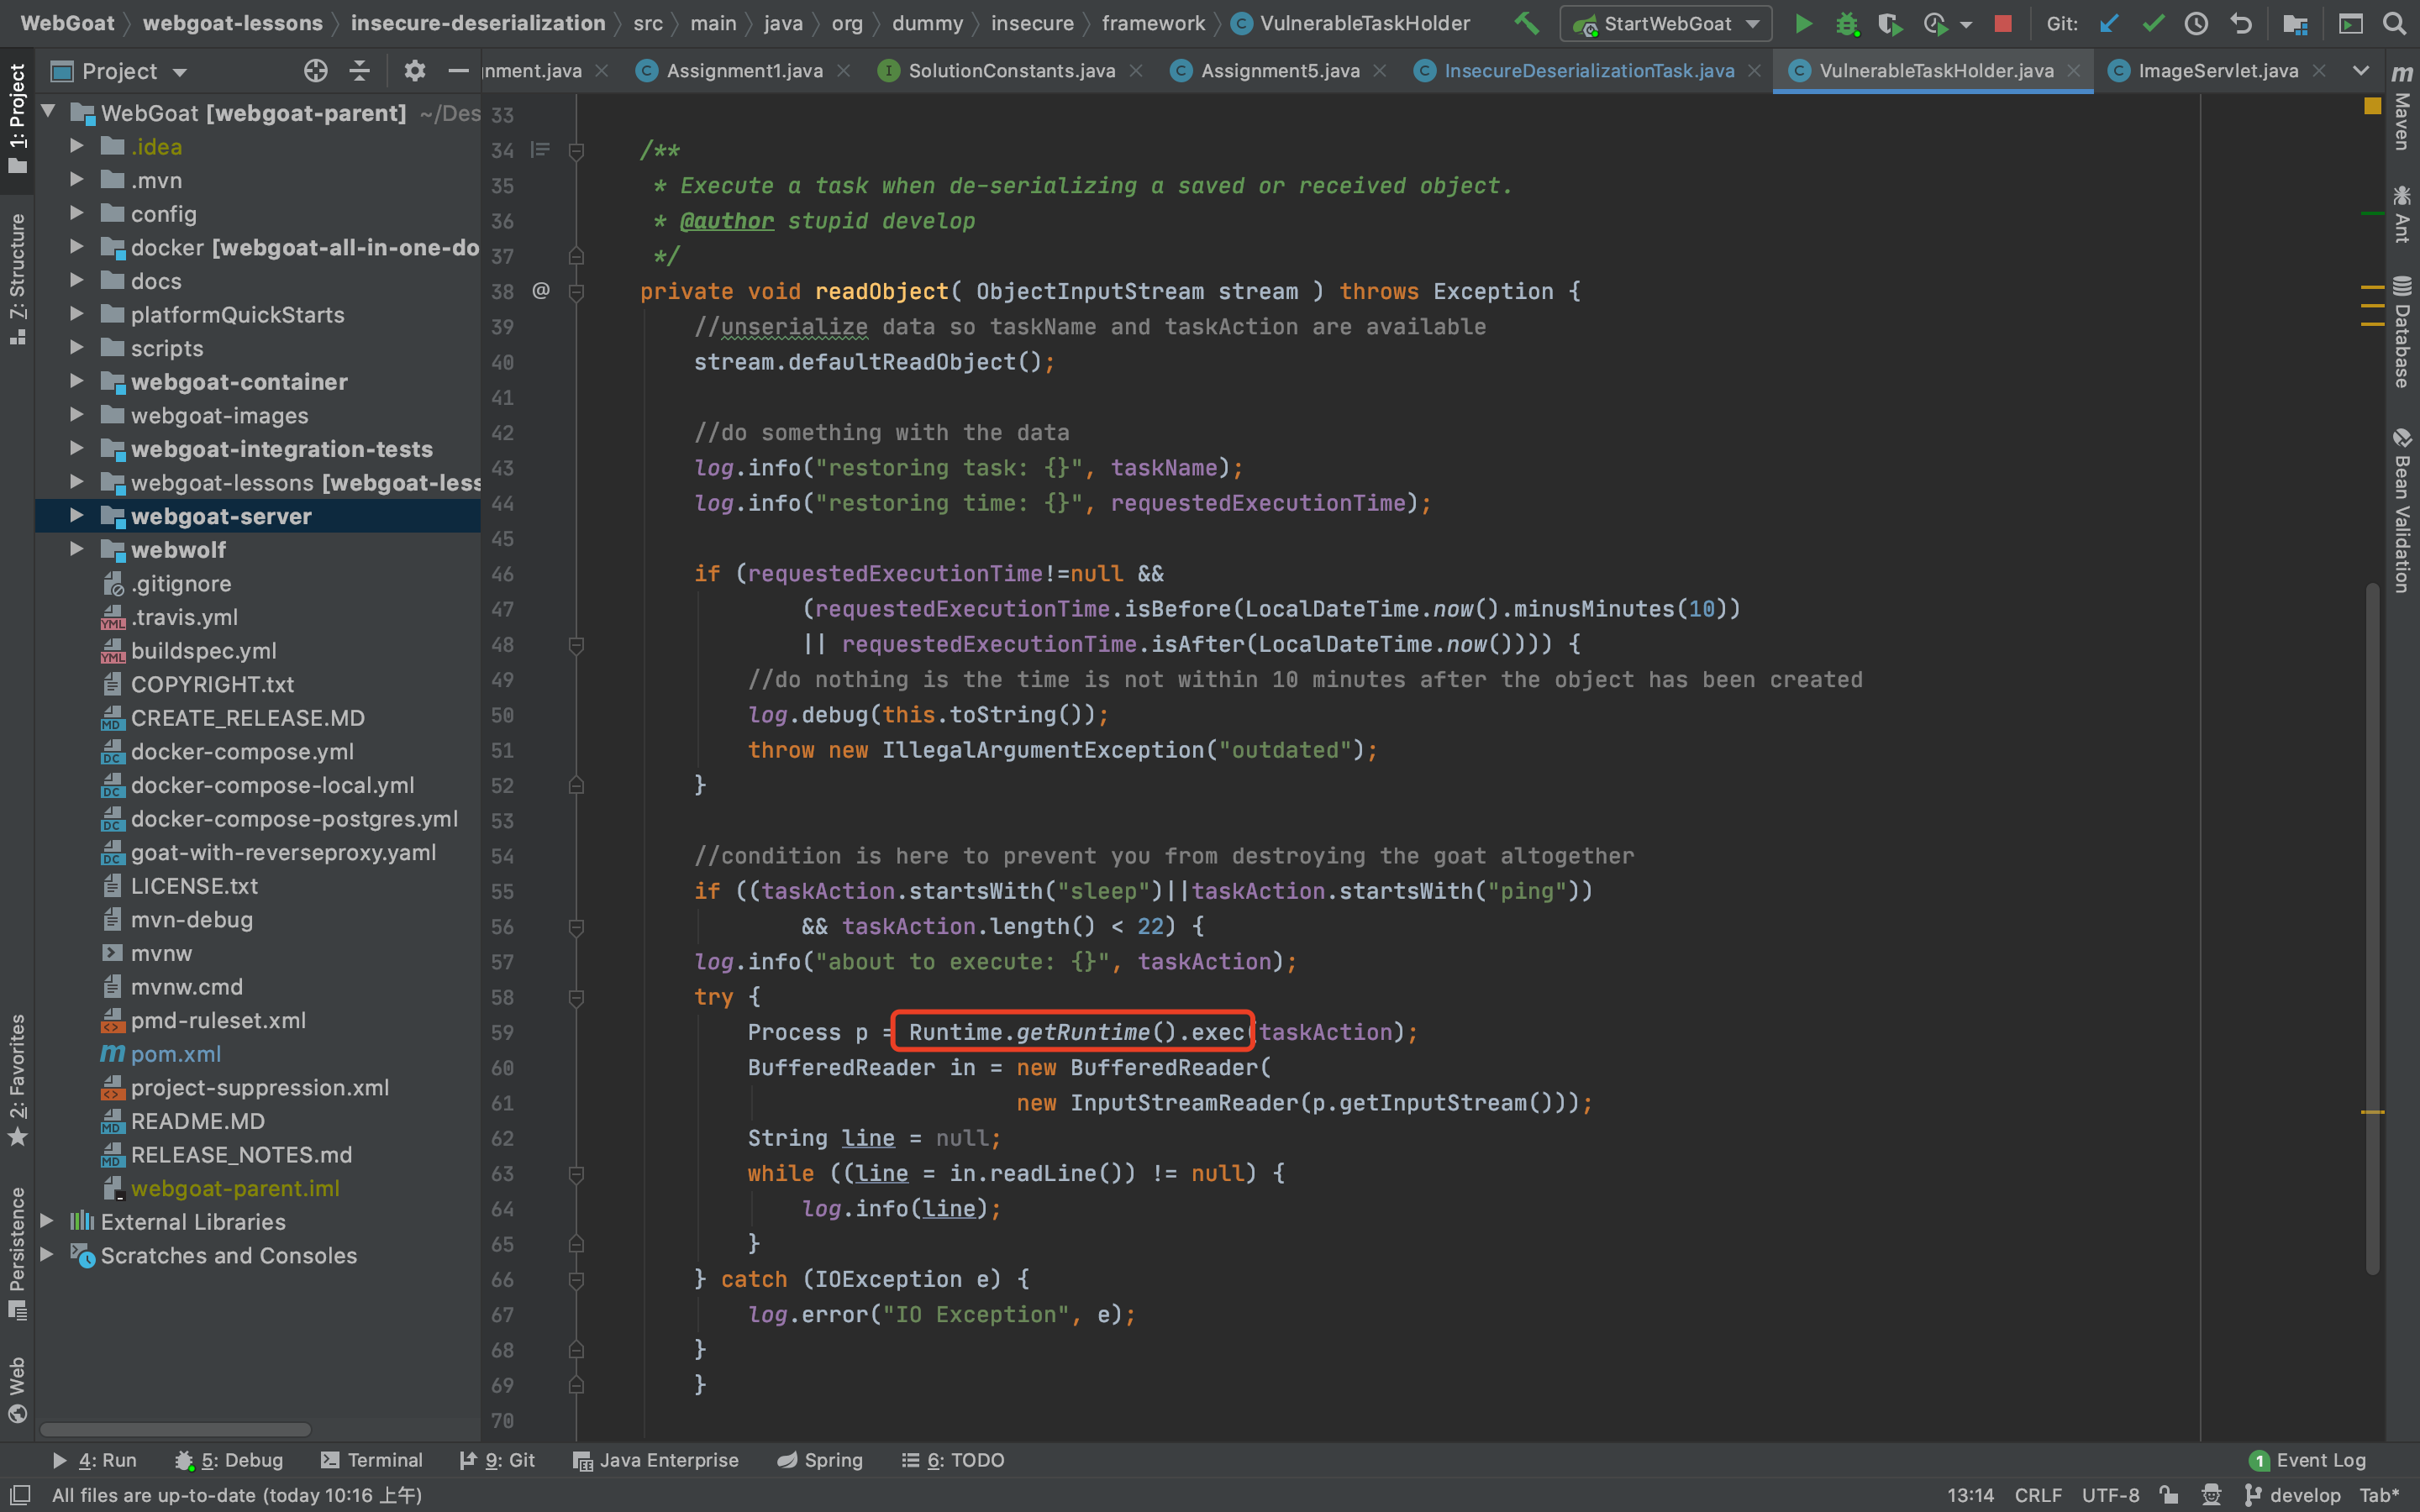Expand the webgoat-server folder
This screenshot has height=1512, width=2420.
[77, 516]
